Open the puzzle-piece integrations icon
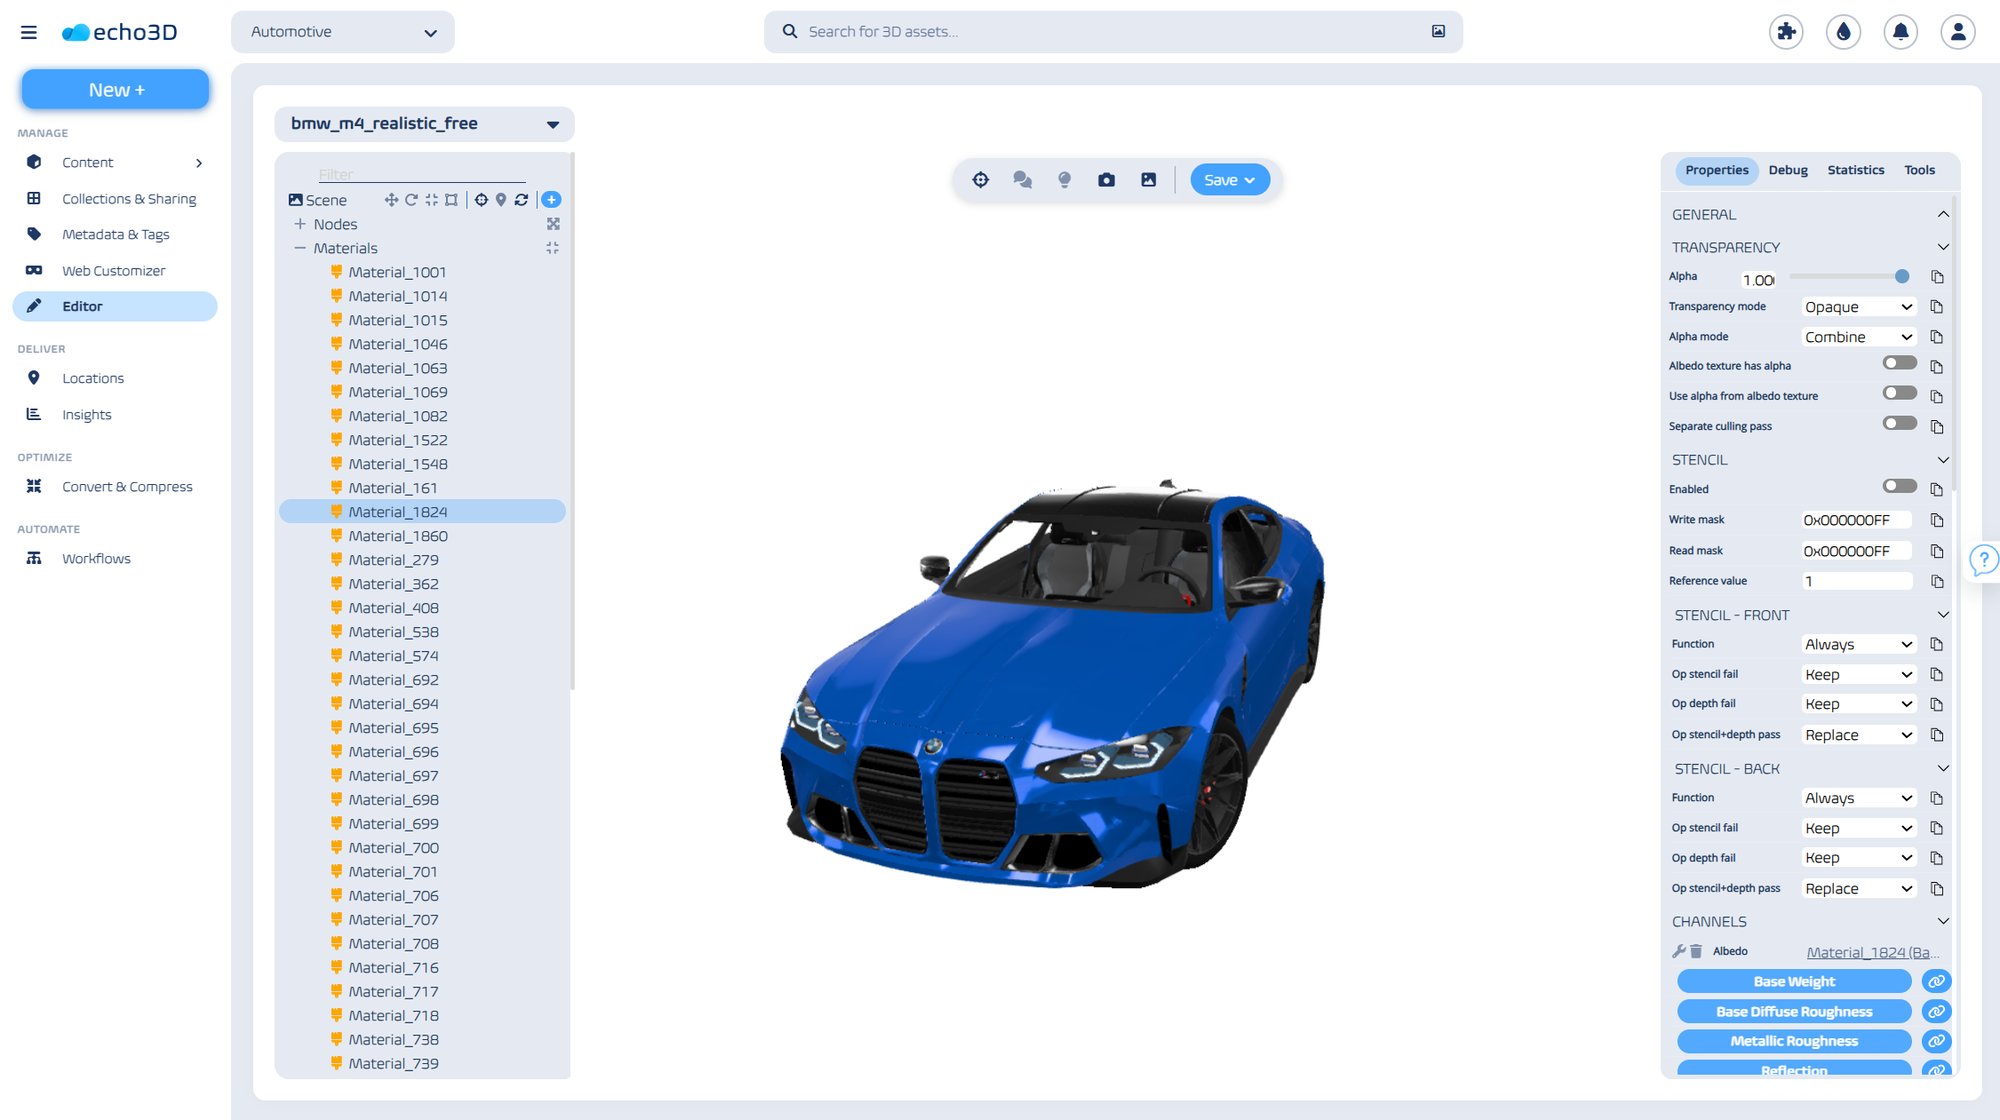The width and height of the screenshot is (2000, 1120). (1786, 32)
